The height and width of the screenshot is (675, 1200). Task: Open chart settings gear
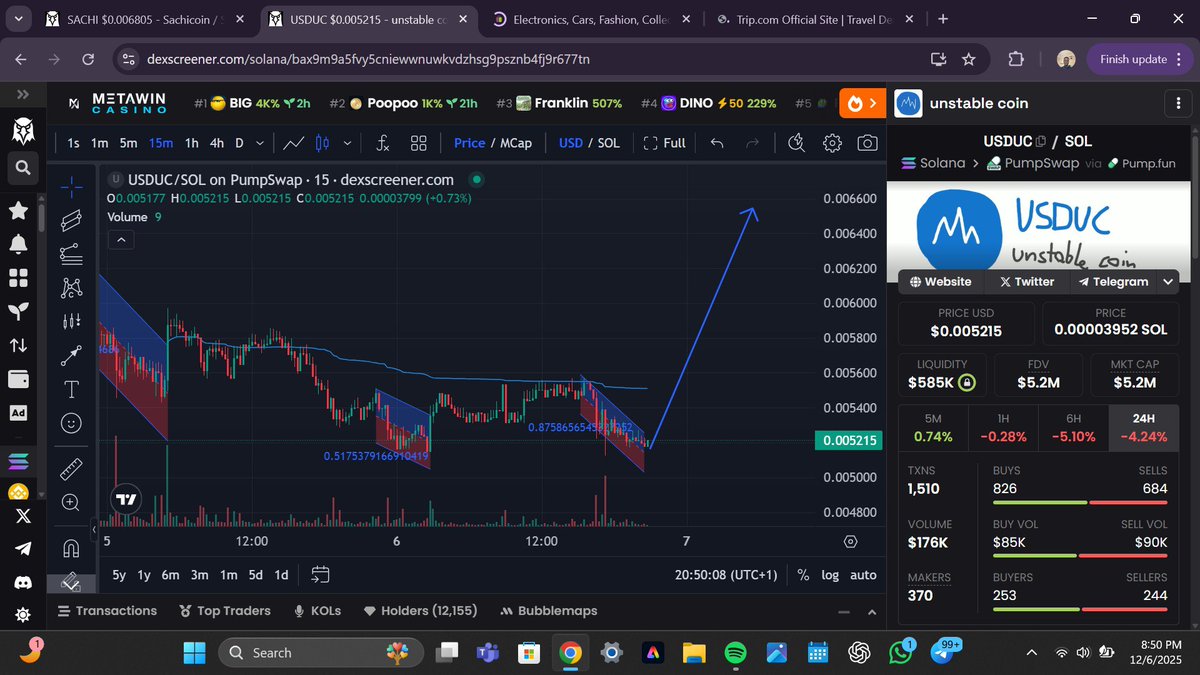[x=832, y=143]
